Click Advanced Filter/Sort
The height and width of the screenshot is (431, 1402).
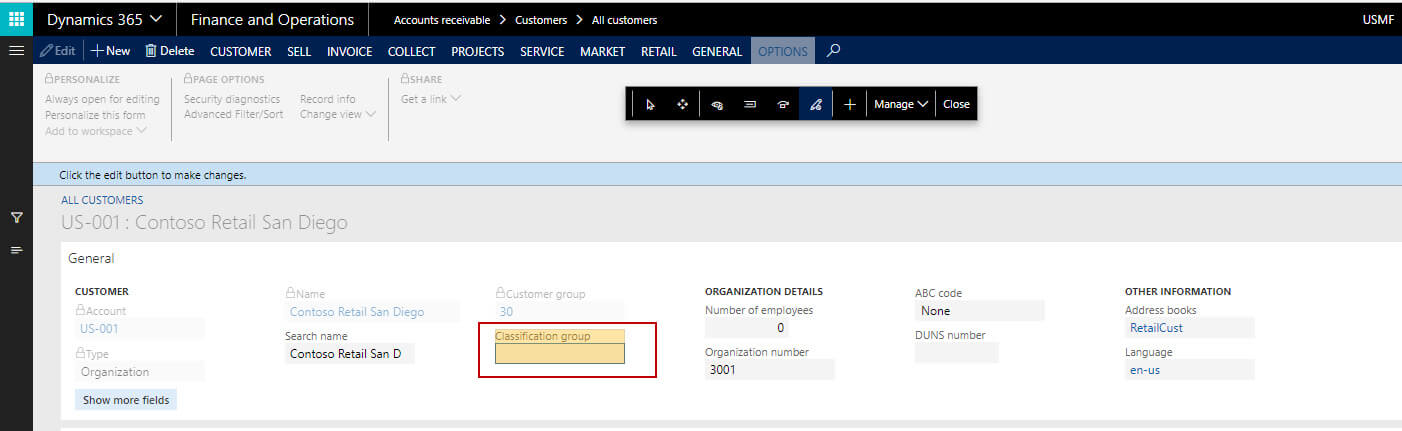tap(234, 114)
